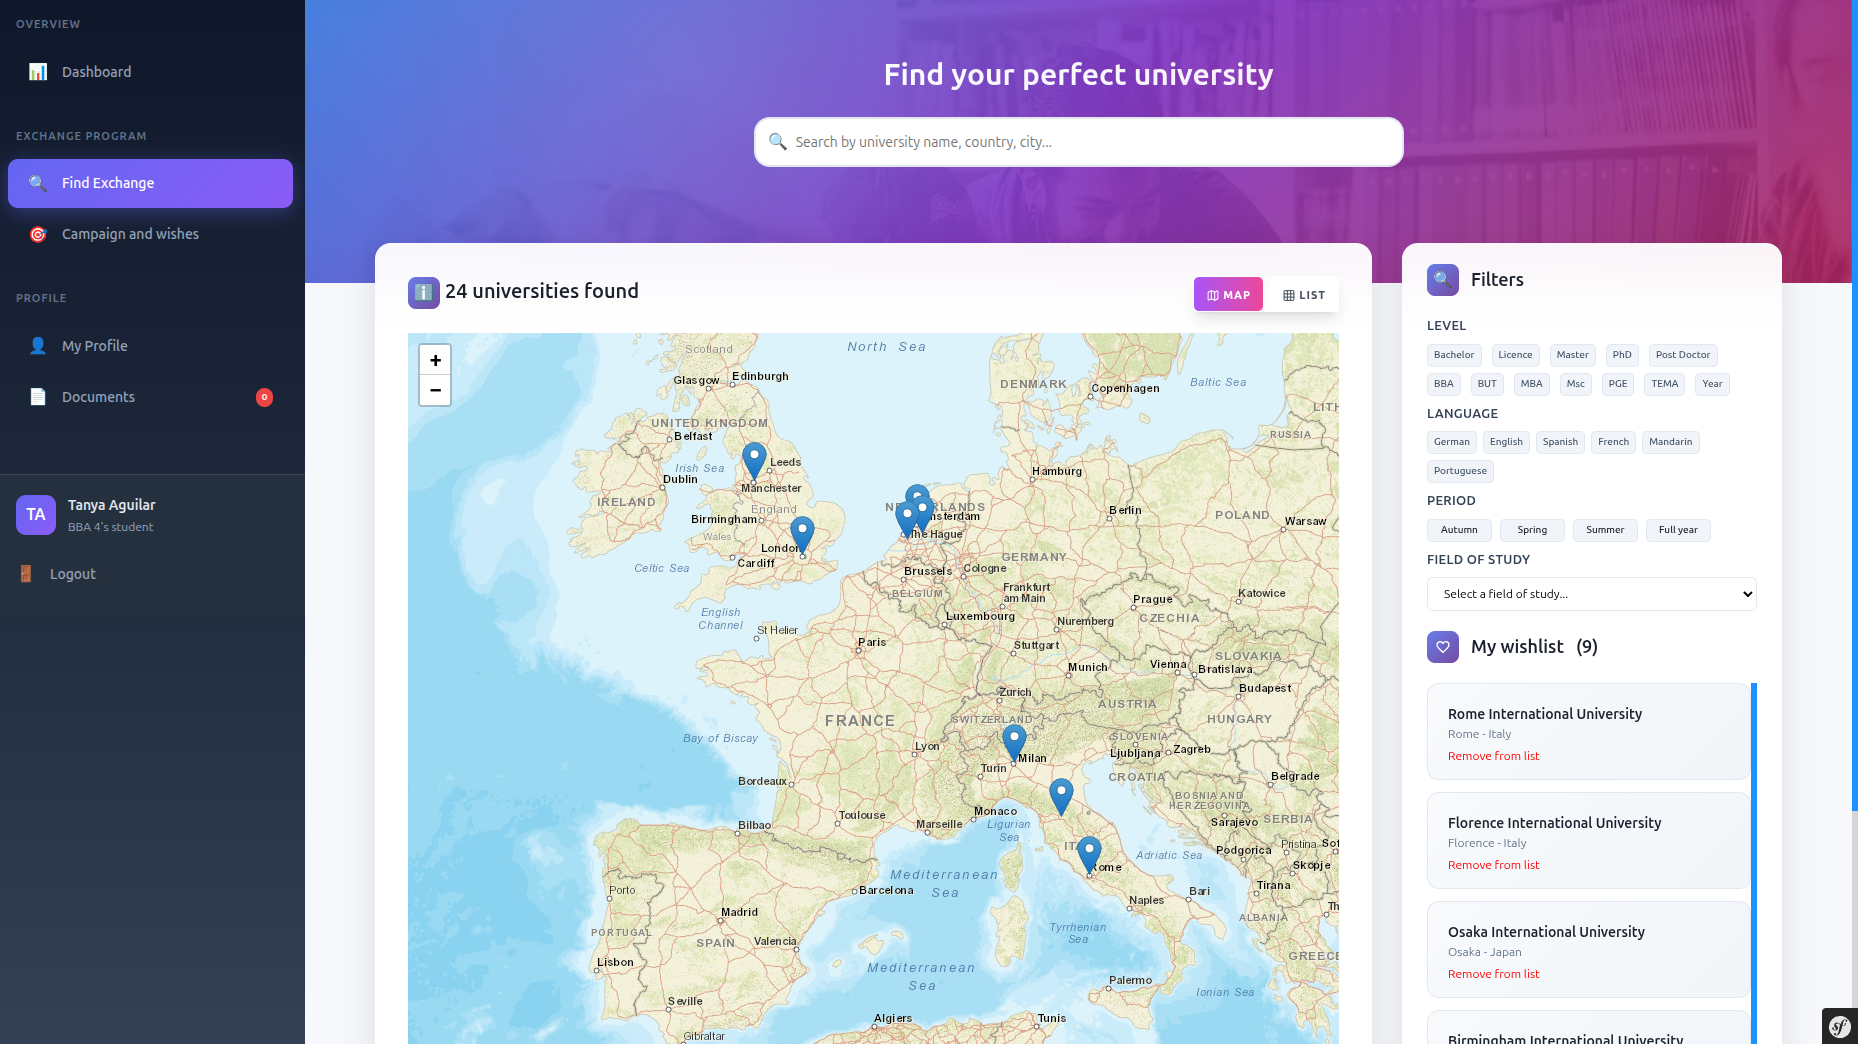
Task: Toggle the PGE level filter
Action: click(x=1618, y=384)
